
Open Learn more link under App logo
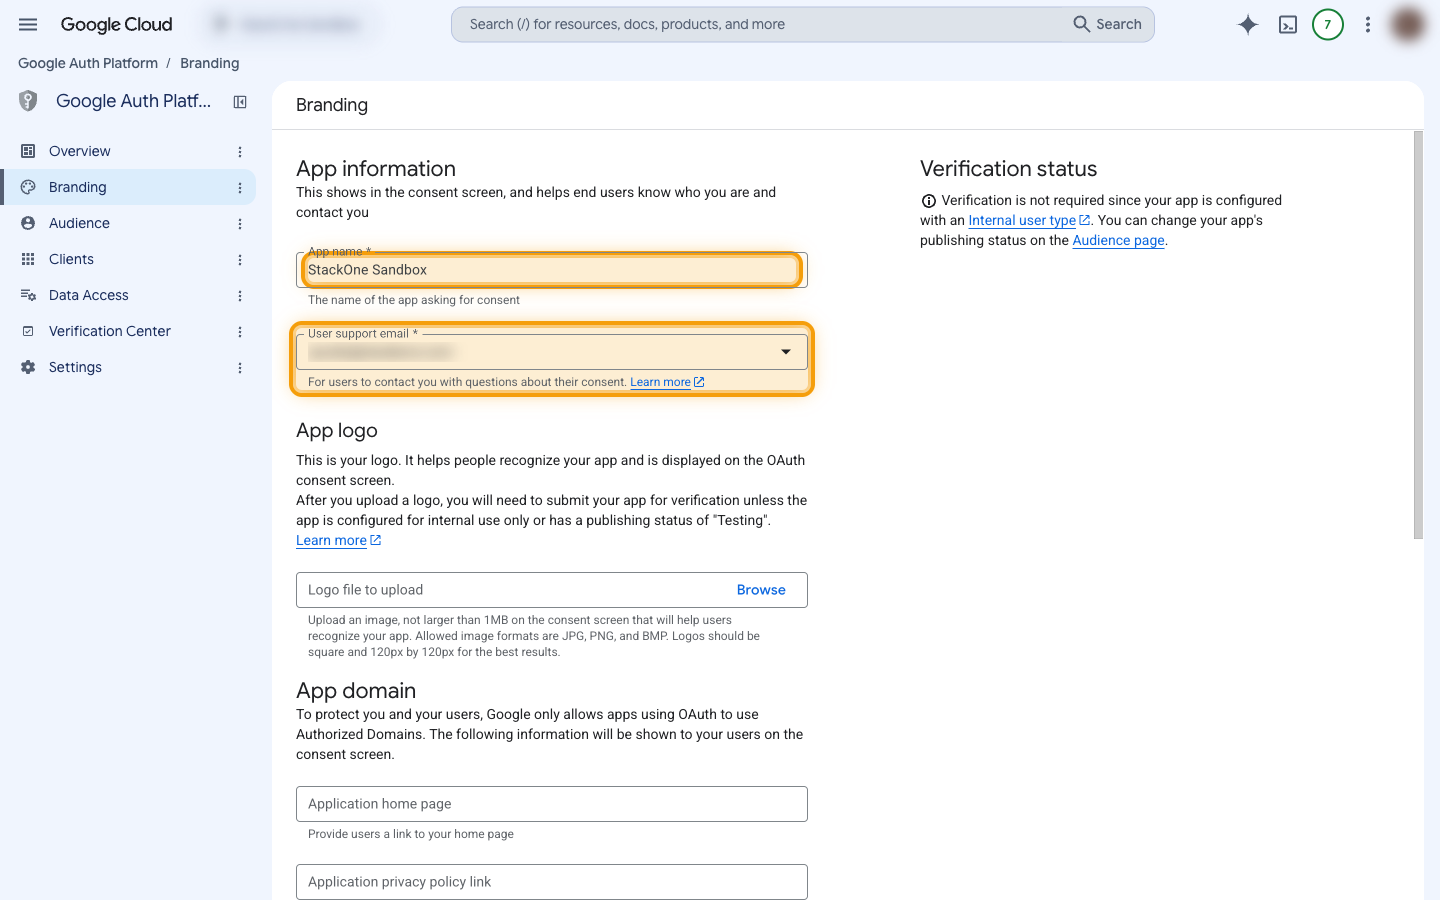[x=338, y=540]
